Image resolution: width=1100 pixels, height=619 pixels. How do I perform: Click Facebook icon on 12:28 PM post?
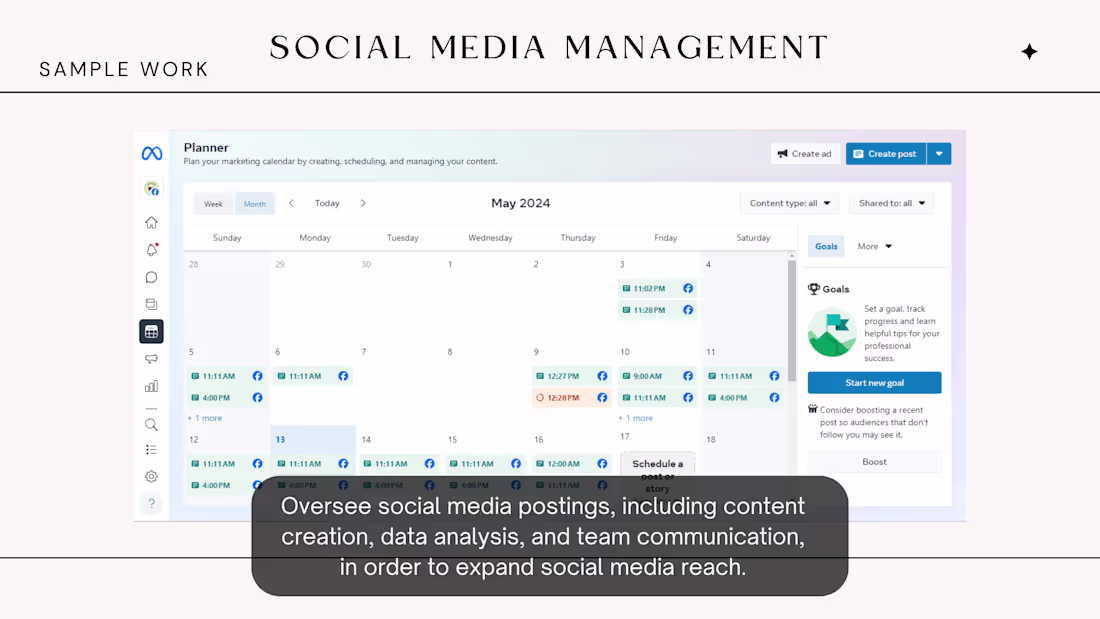[602, 398]
